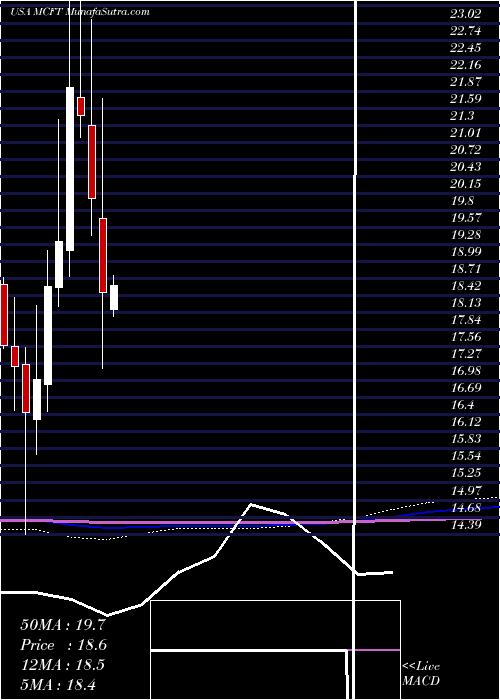This screenshot has width=500, height=700.
Task: Click the 14.68 price axis label
Action: (x=466, y=507)
